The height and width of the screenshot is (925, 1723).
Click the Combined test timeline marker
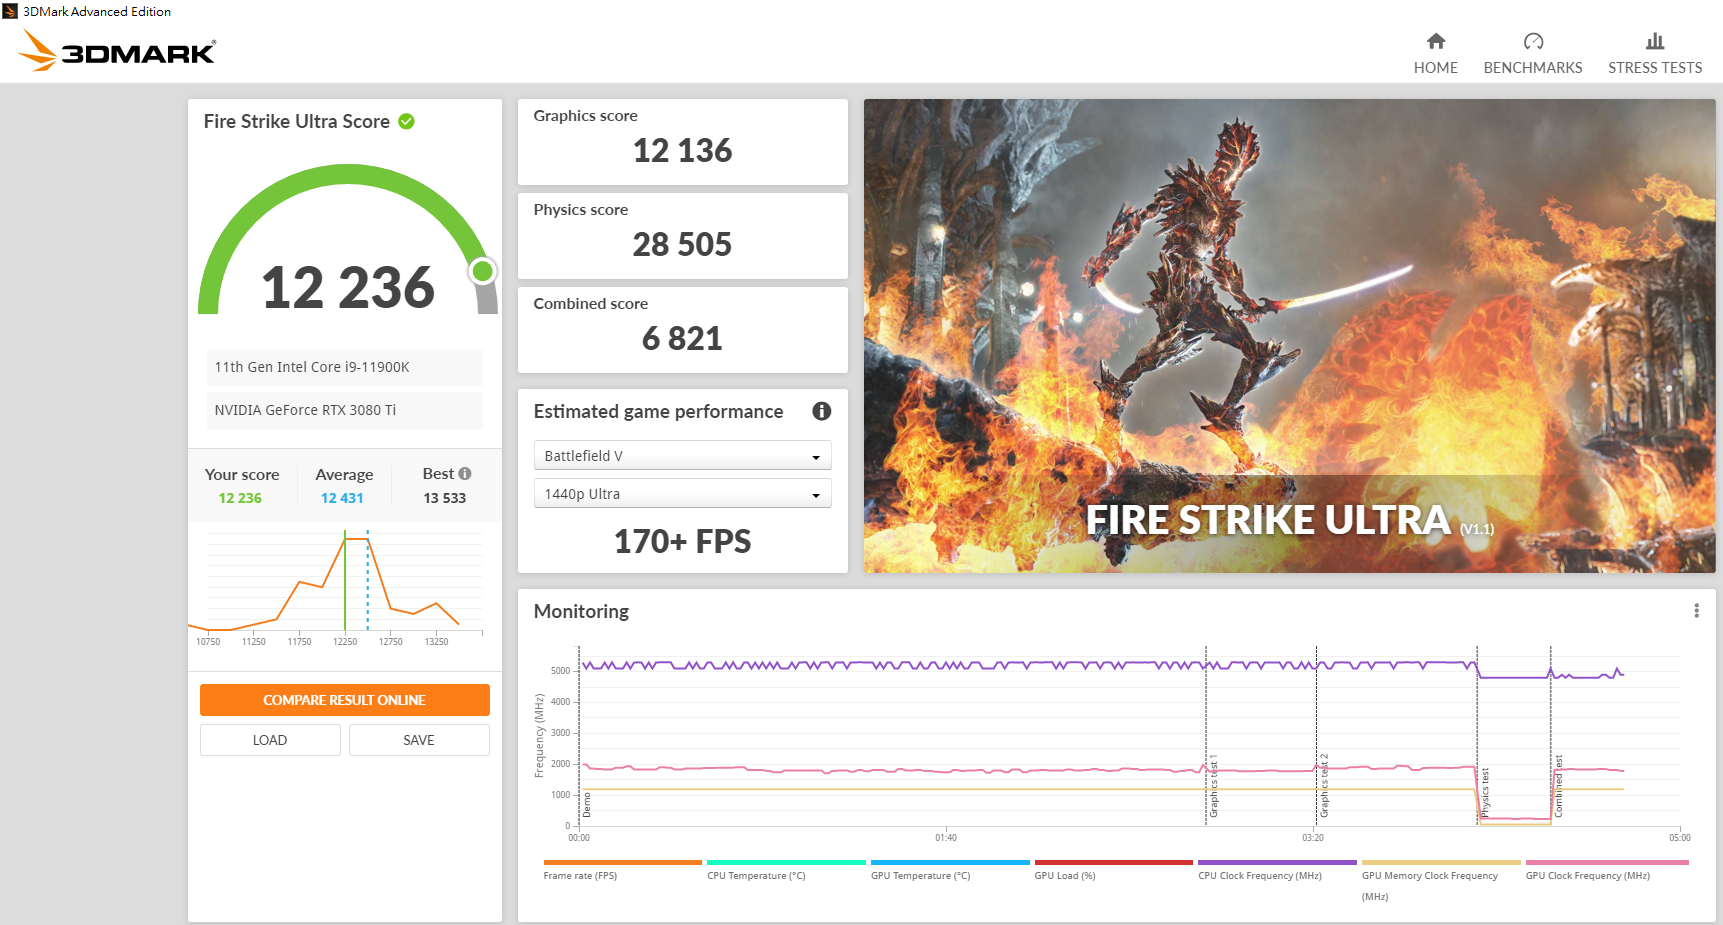[x=1558, y=786]
